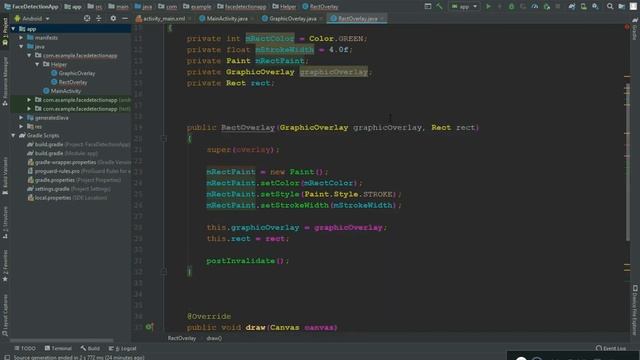640x360 pixels.
Task: Open the Structure side tab
Action: point(5,222)
